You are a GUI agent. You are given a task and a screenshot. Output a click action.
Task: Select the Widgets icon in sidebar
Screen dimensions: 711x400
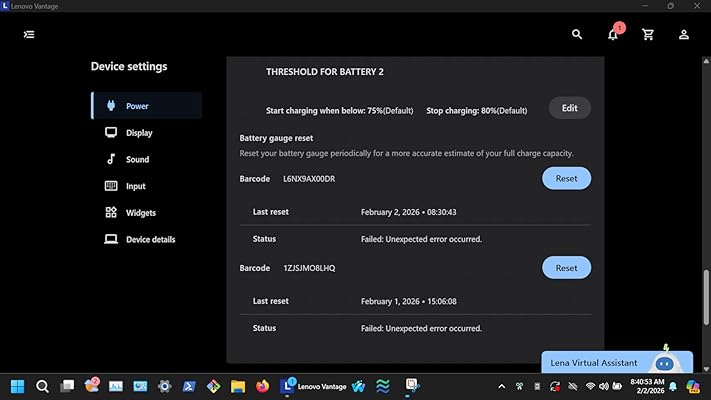[x=111, y=212]
